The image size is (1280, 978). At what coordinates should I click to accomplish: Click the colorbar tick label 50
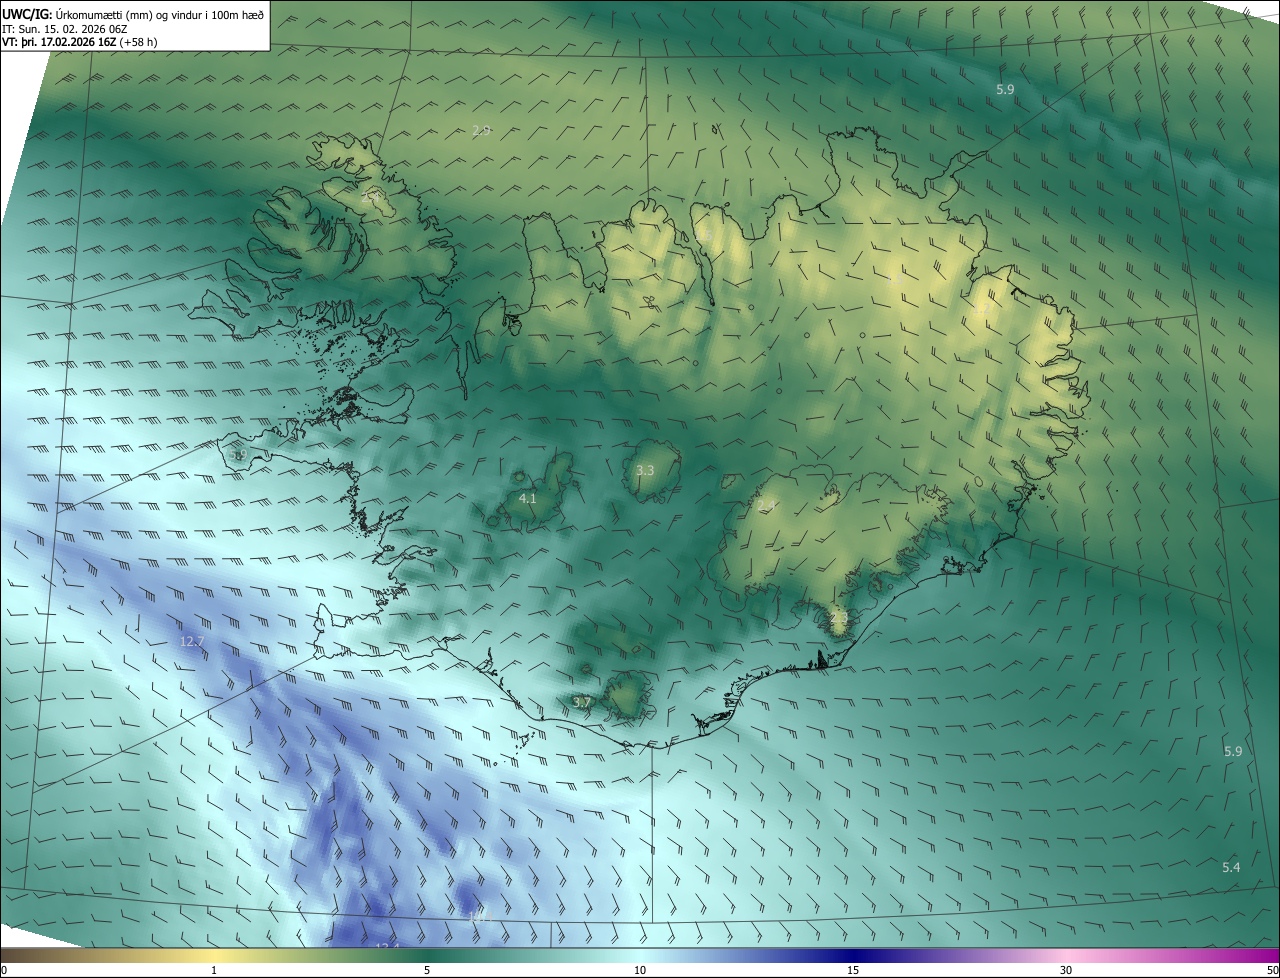click(1273, 971)
